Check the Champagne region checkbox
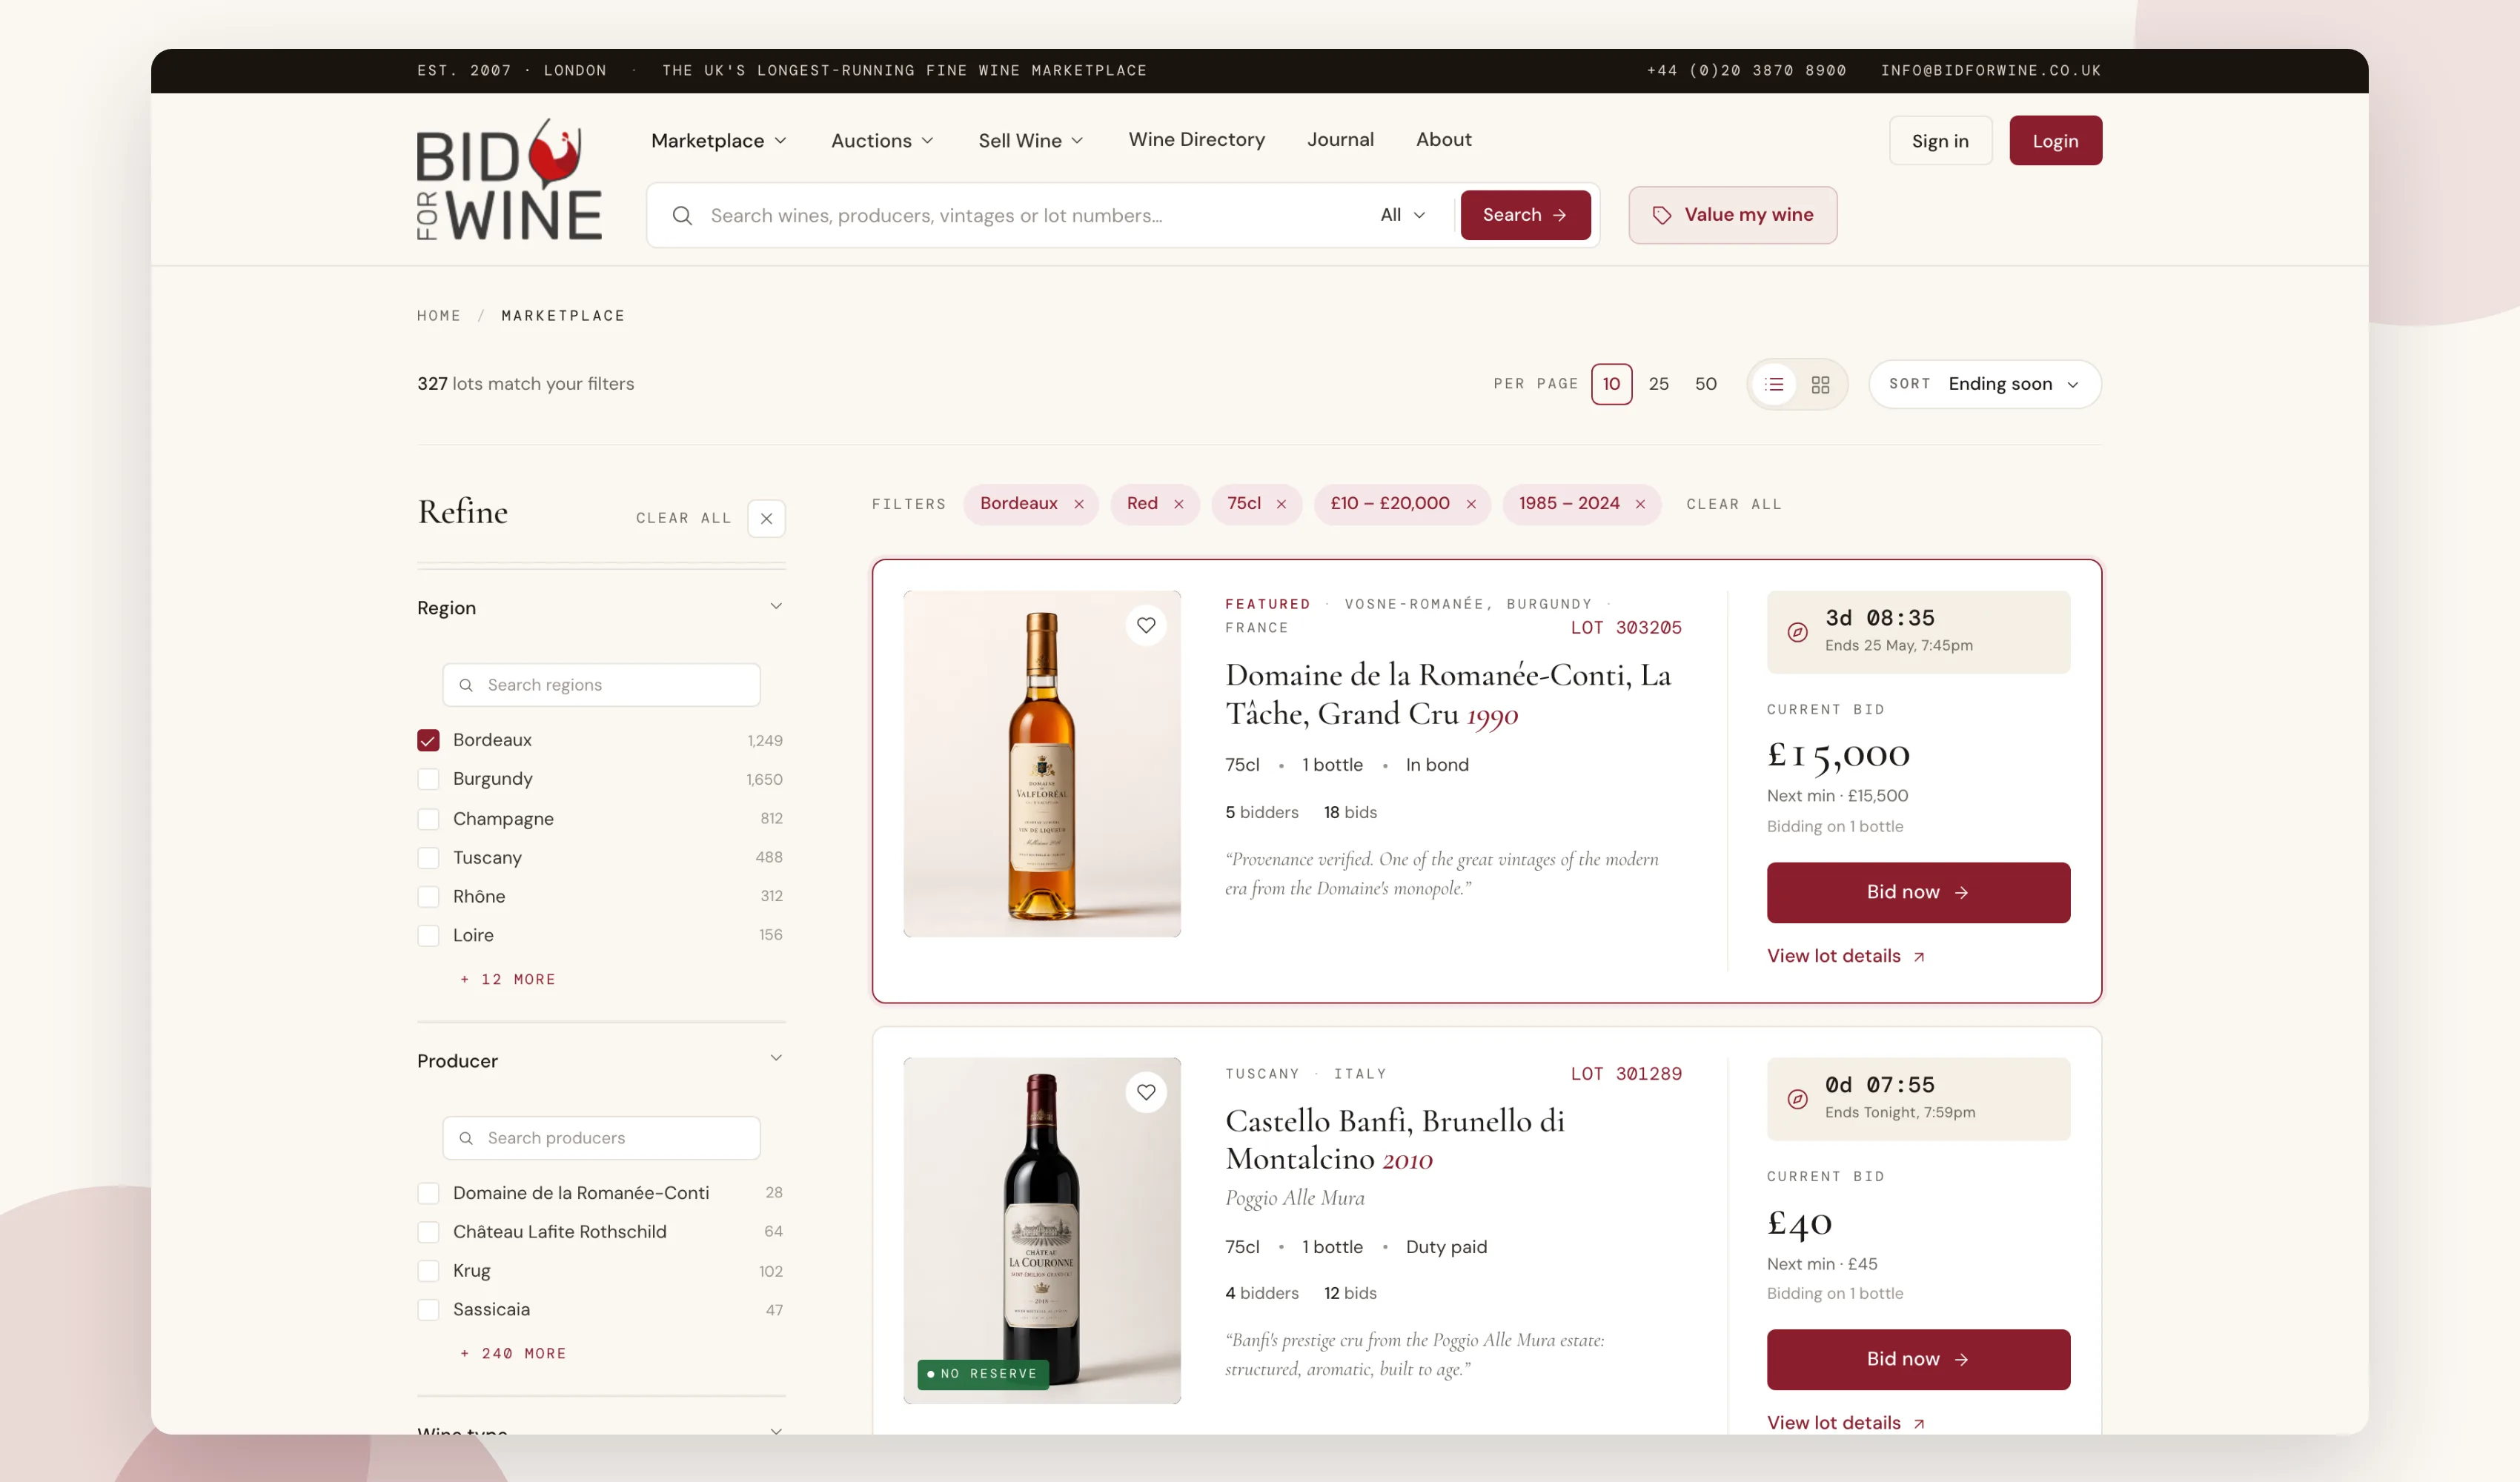 (428, 819)
